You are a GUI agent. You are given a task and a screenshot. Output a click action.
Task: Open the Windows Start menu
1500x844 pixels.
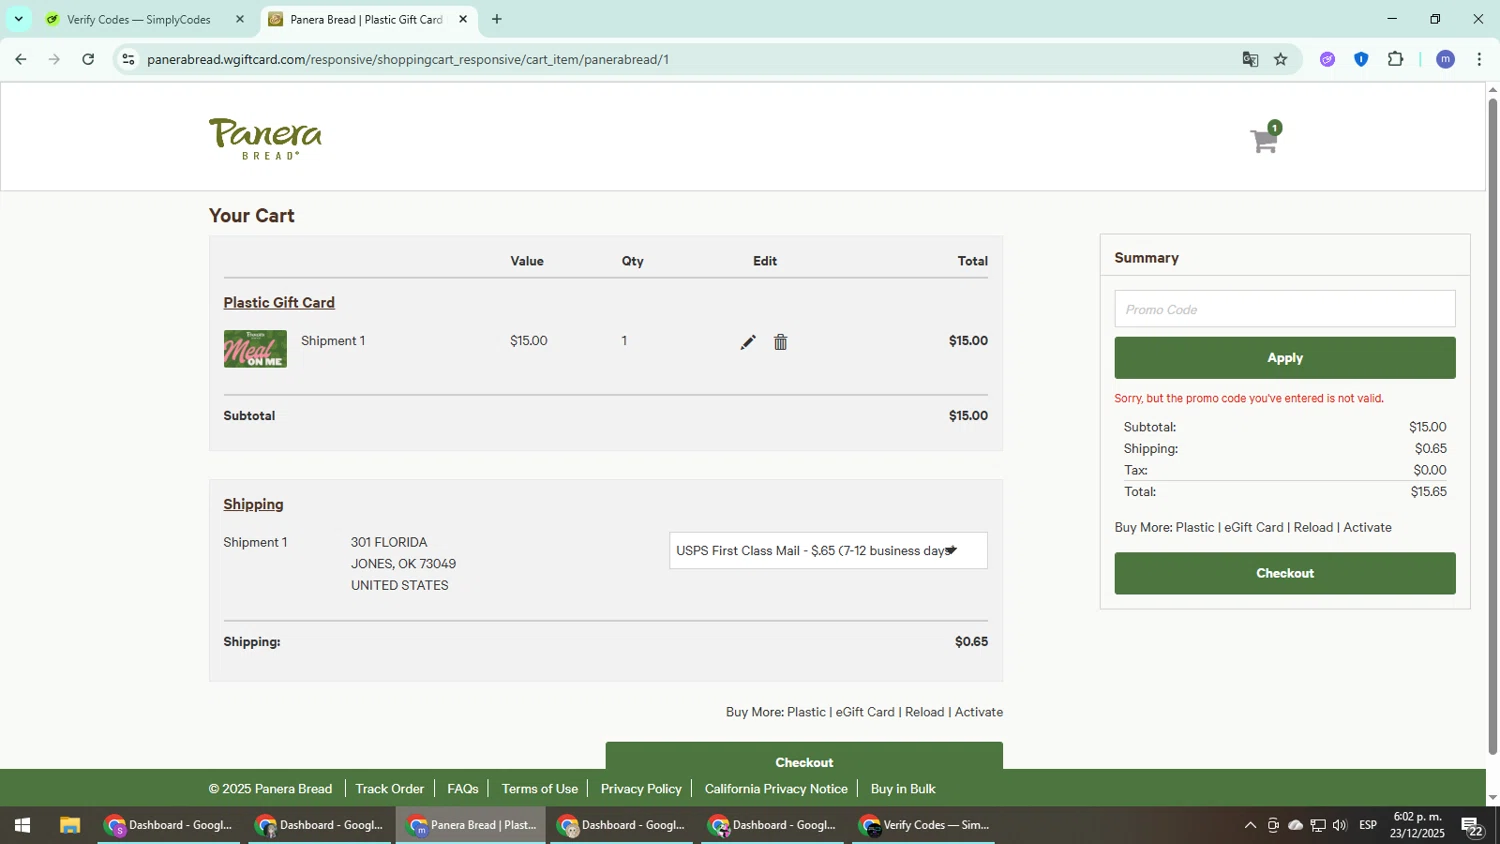click(x=22, y=825)
